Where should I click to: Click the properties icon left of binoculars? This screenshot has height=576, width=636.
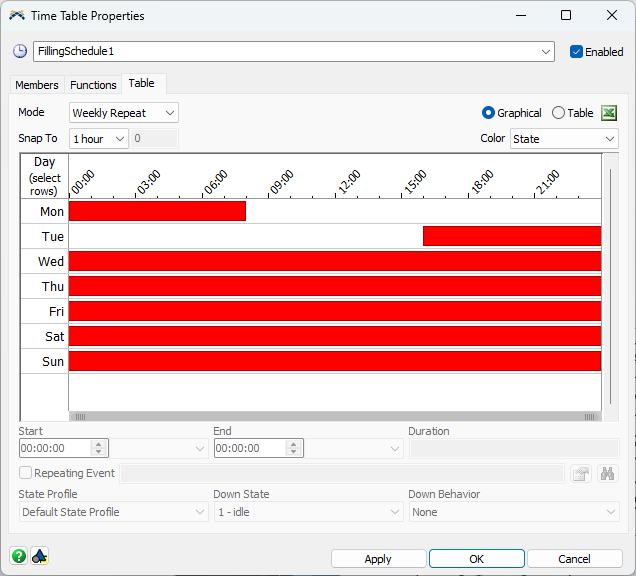581,473
